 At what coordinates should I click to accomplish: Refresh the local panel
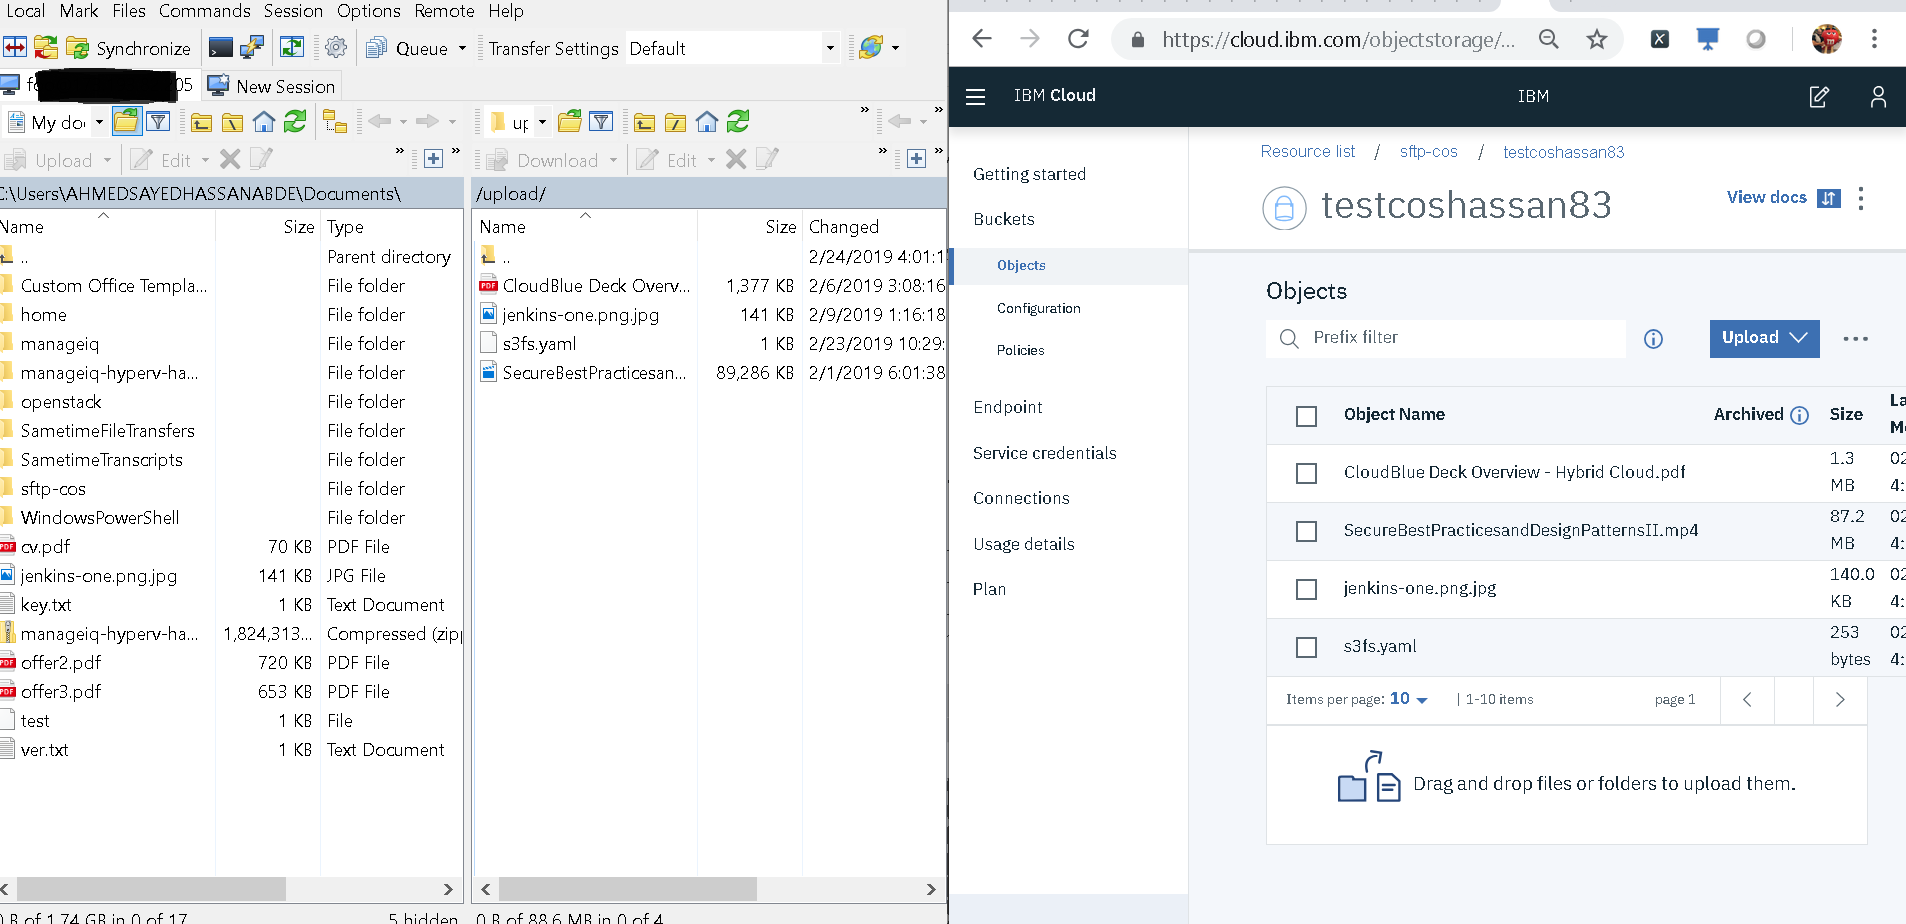pos(295,122)
